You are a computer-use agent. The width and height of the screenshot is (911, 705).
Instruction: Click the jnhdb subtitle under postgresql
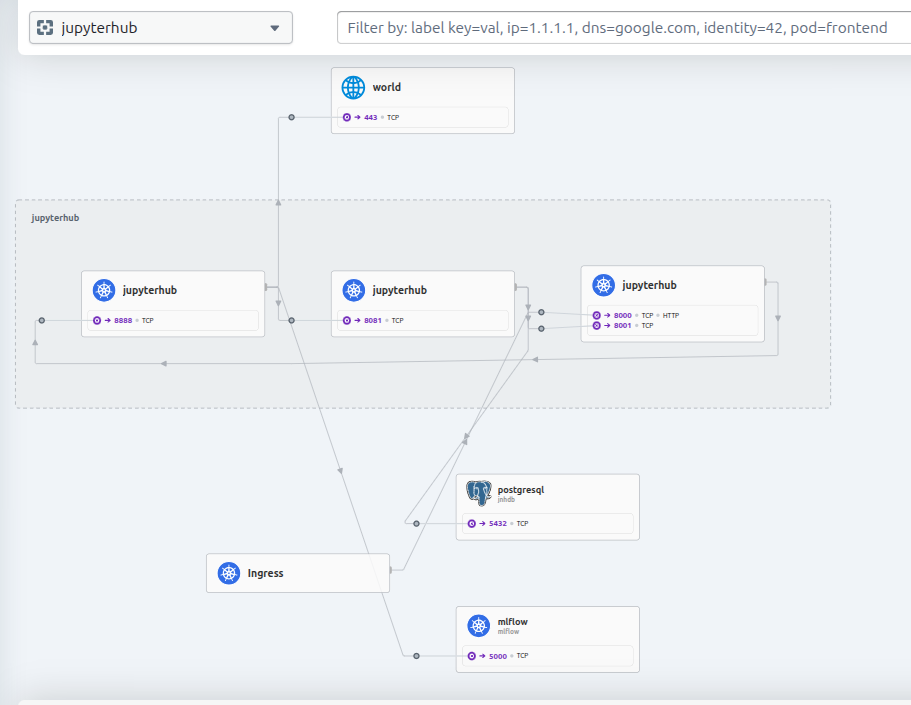[506, 499]
